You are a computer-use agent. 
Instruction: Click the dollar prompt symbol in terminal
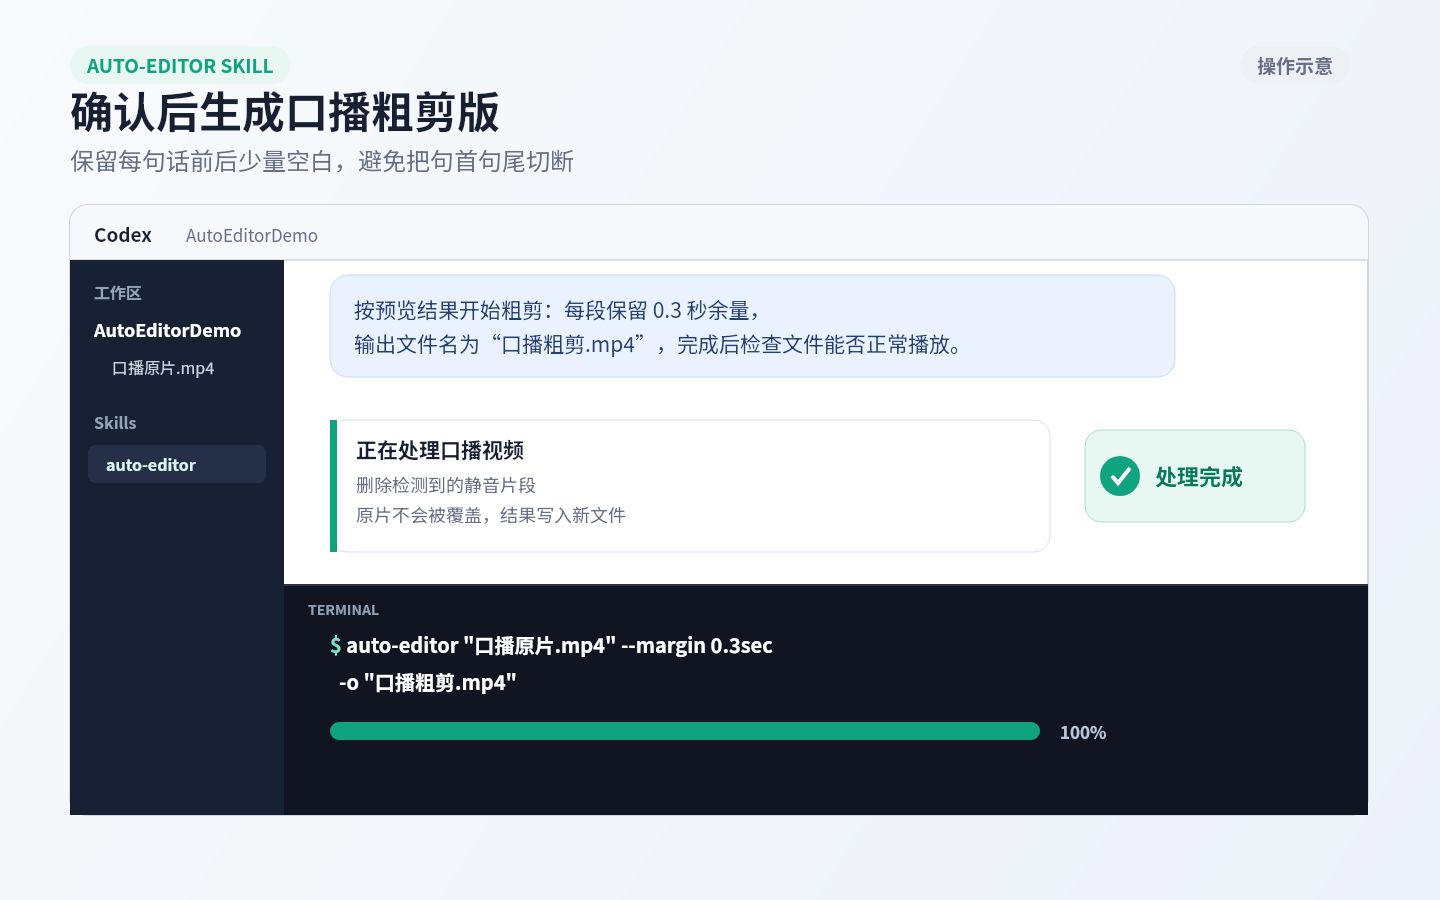pyautogui.click(x=336, y=645)
